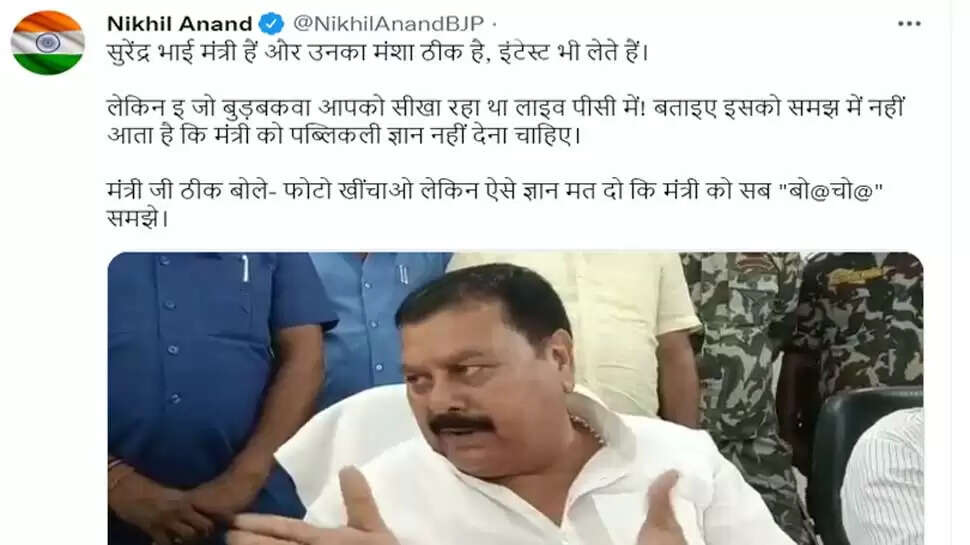Click the final word समझे। of the tweet
The height and width of the screenshot is (545, 970).
click(x=137, y=218)
